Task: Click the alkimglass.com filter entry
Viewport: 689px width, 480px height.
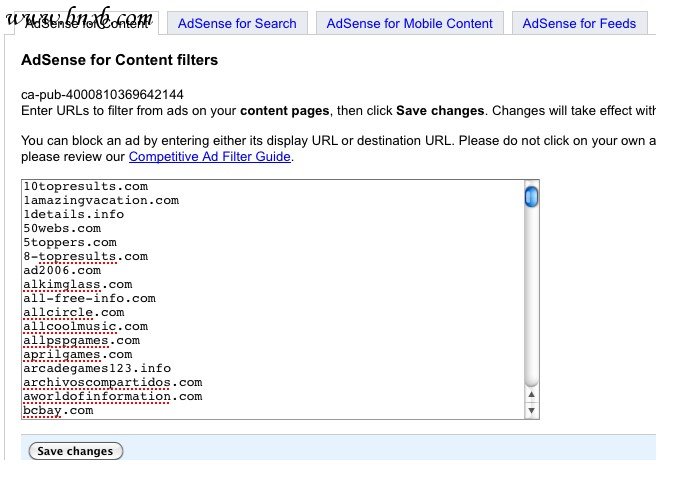Action: pos(77,285)
